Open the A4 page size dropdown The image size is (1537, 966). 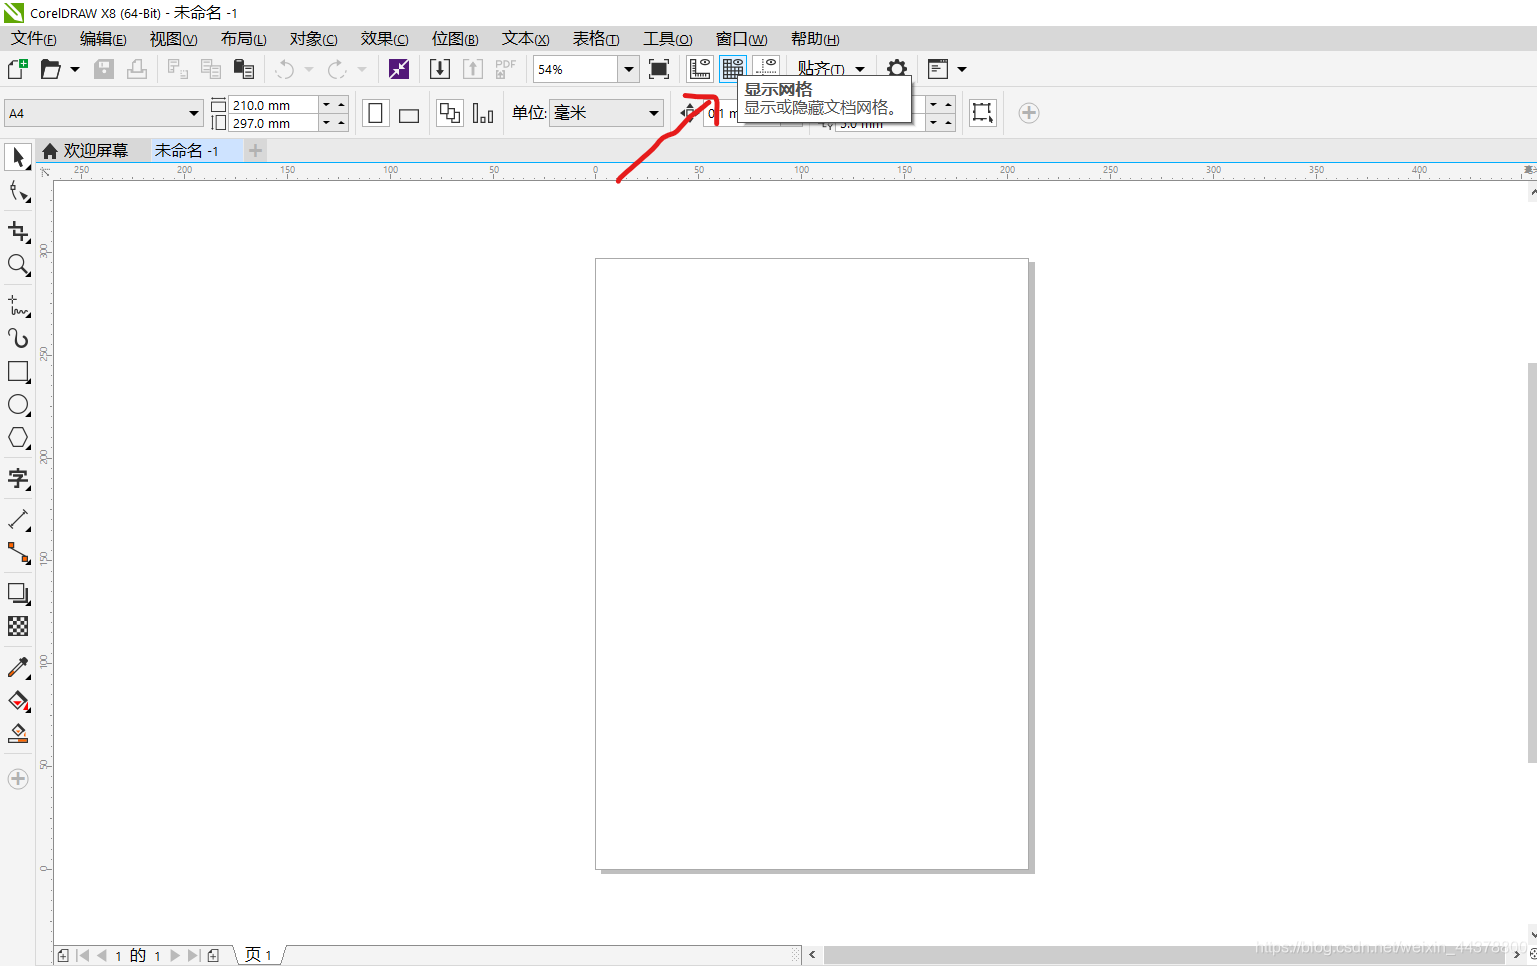click(194, 113)
